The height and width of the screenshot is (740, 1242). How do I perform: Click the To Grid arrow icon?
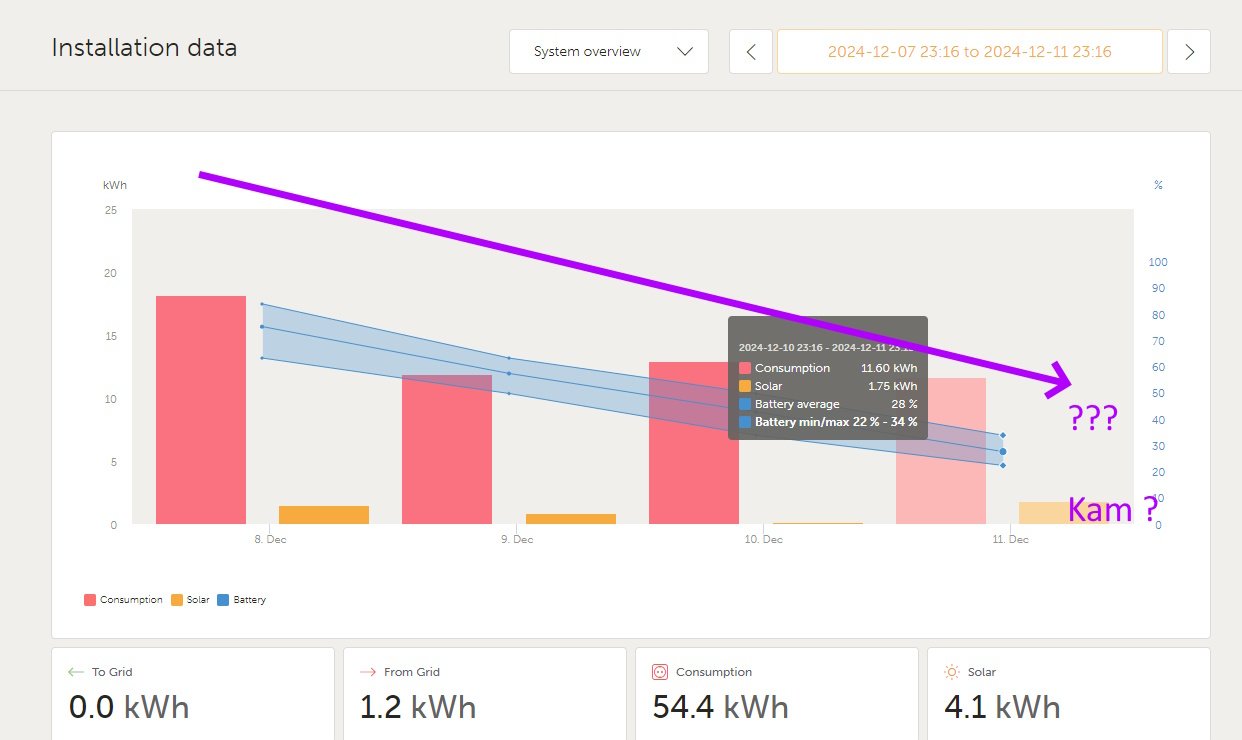tap(75, 672)
